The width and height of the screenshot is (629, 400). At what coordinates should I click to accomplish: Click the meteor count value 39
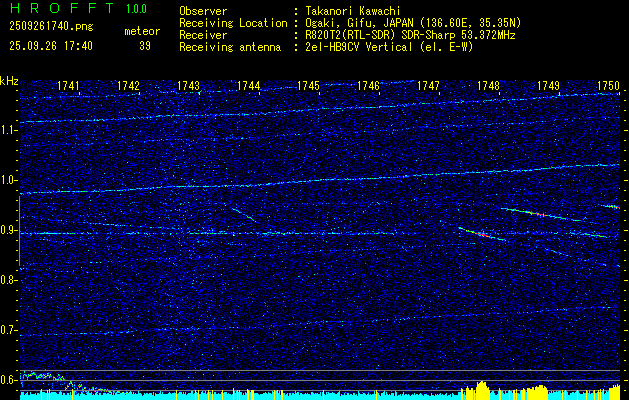(145, 46)
